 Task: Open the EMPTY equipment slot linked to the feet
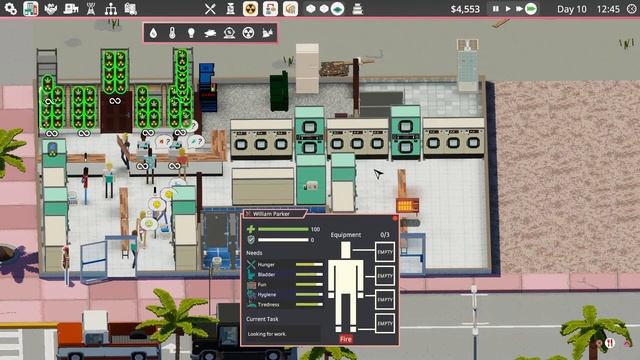[x=385, y=323]
